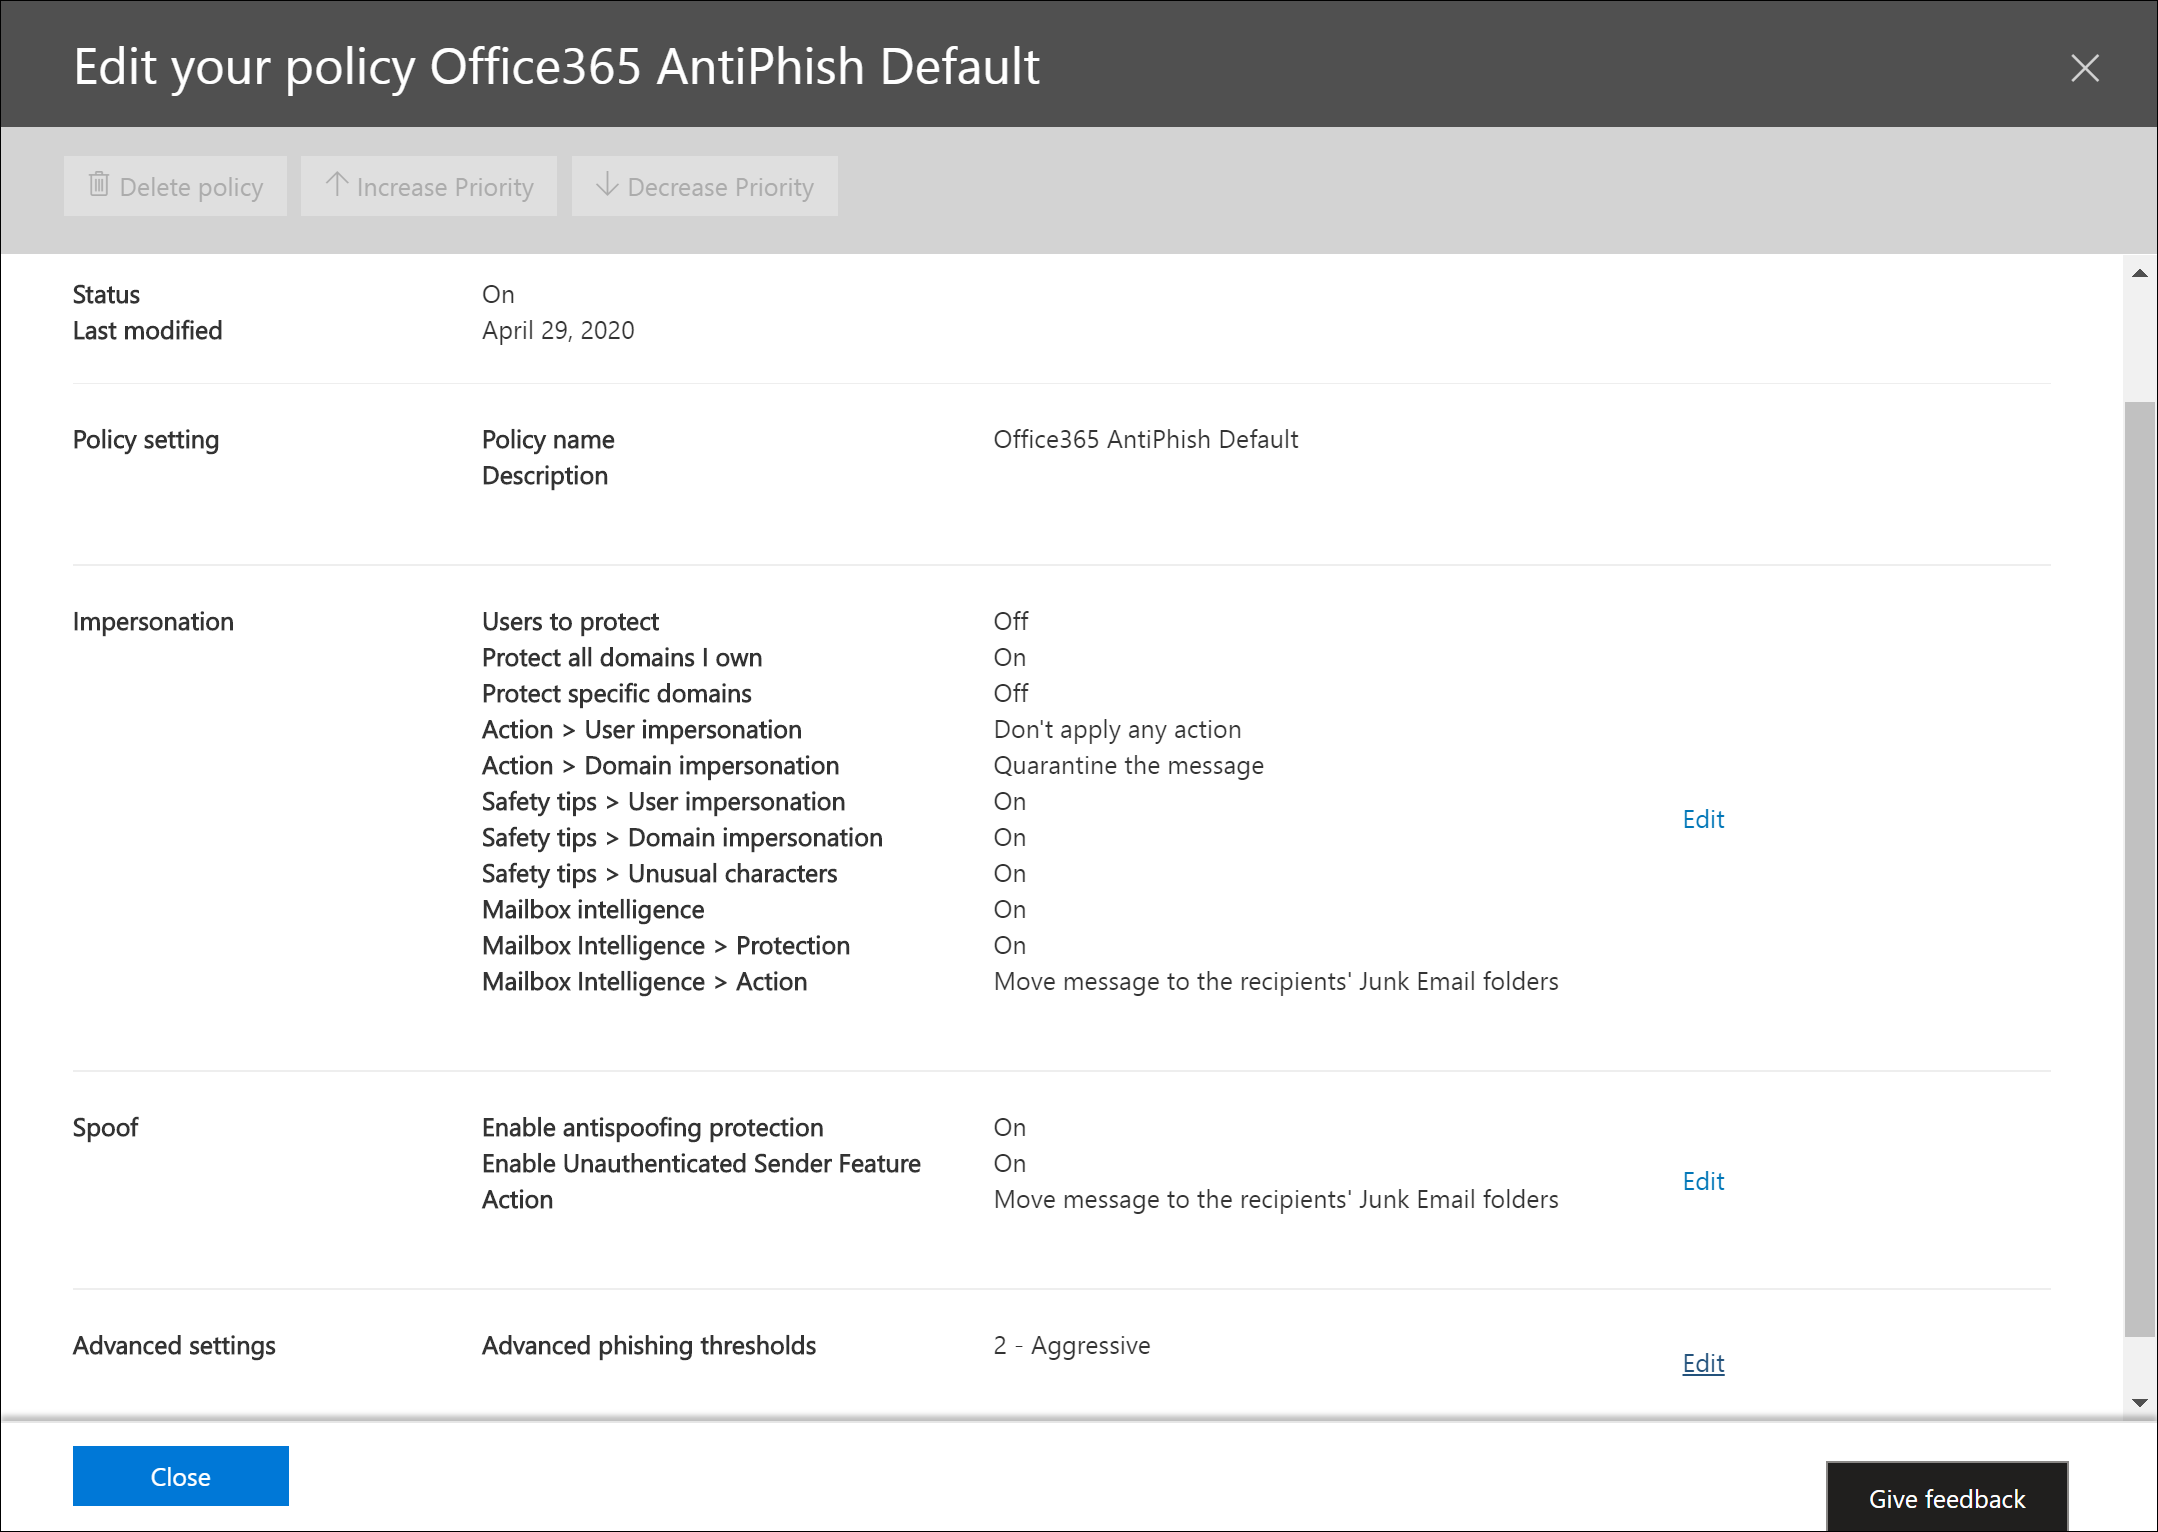Click the 'Status' label
Viewport: 2158px width, 1532px height.
click(x=106, y=295)
